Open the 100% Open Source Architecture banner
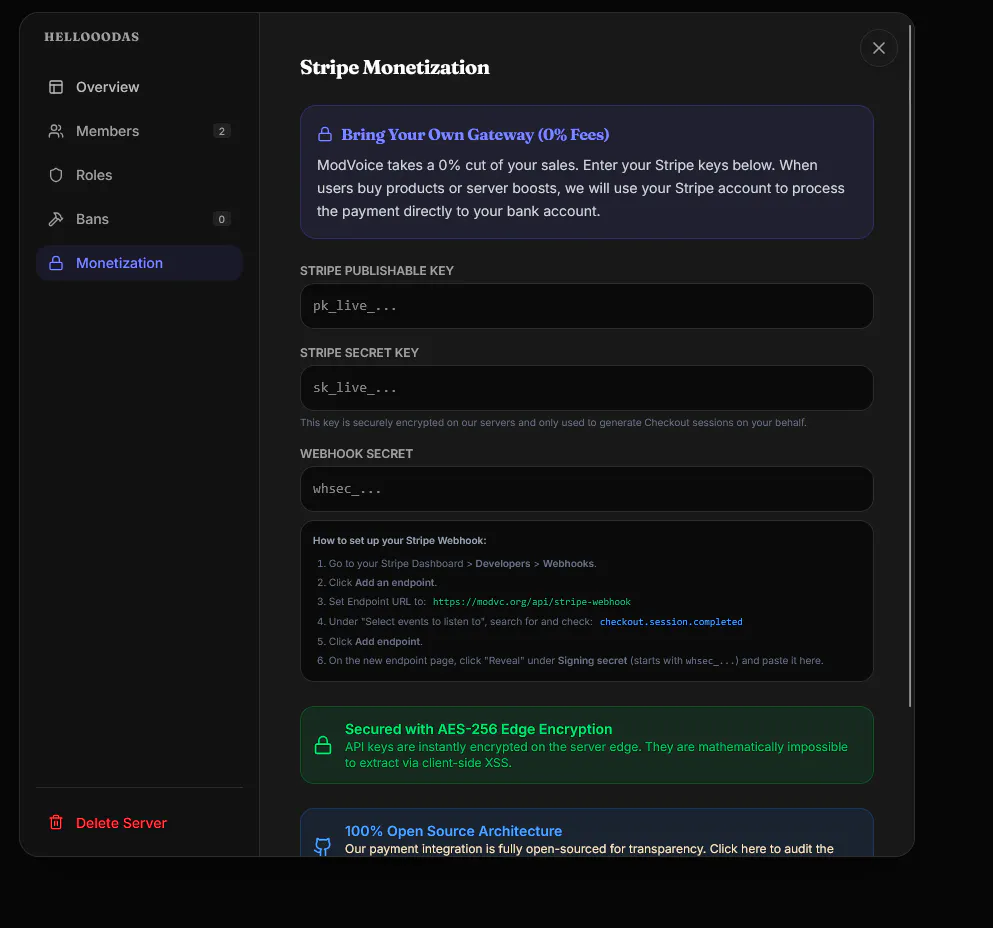 click(586, 832)
